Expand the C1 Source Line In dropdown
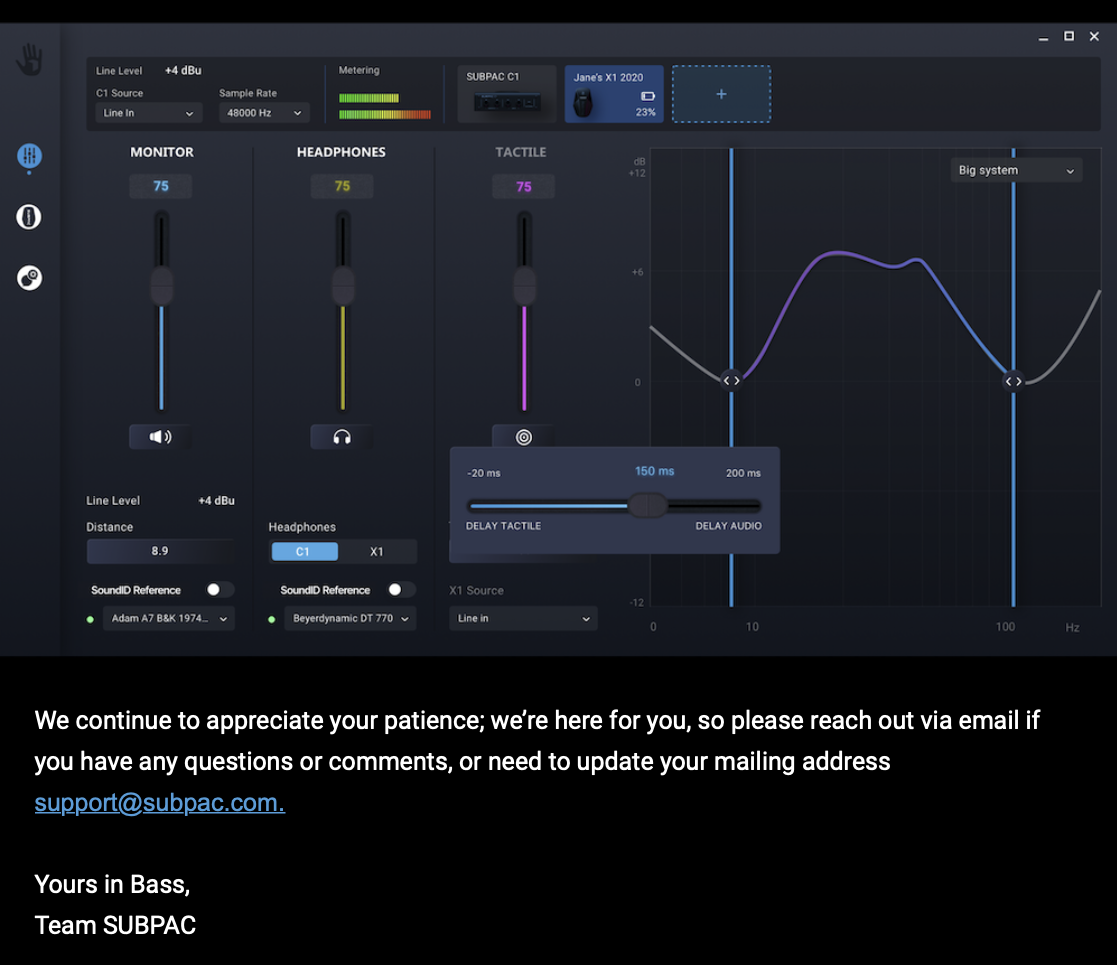 (149, 113)
